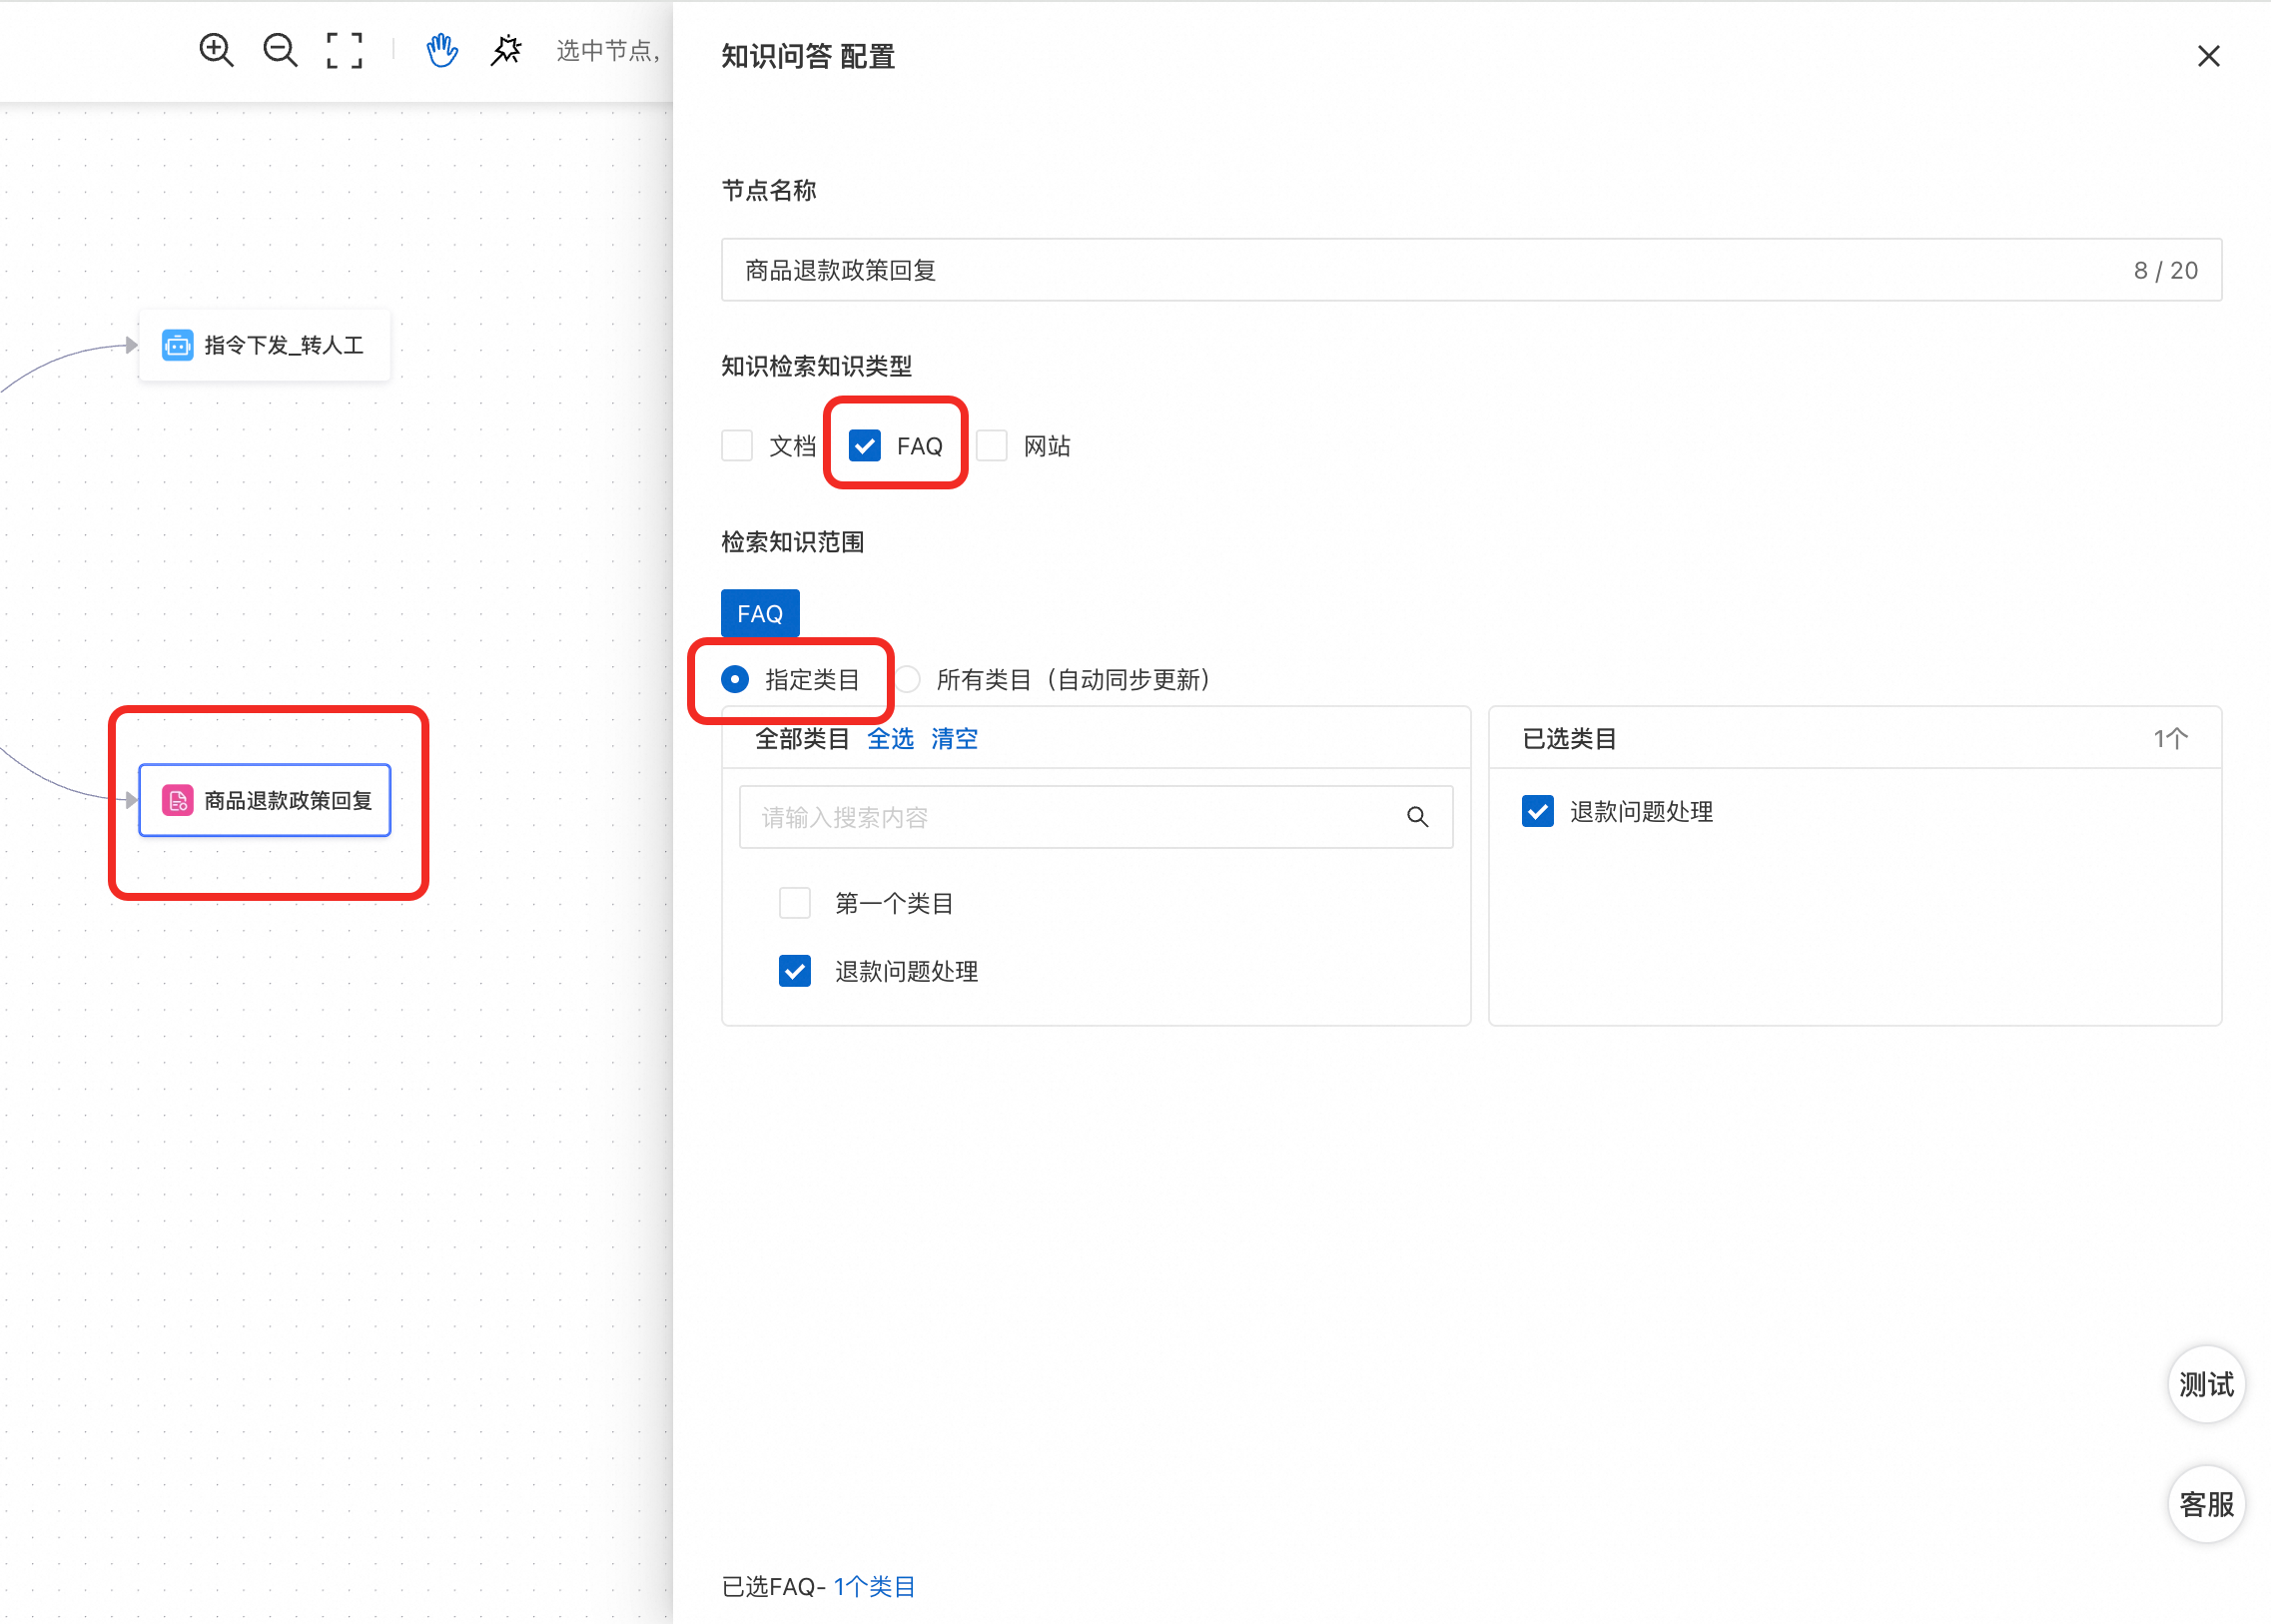The width and height of the screenshot is (2271, 1624).
Task: Select 所有类目（自动同步更新） radio option
Action: pyautogui.click(x=908, y=680)
